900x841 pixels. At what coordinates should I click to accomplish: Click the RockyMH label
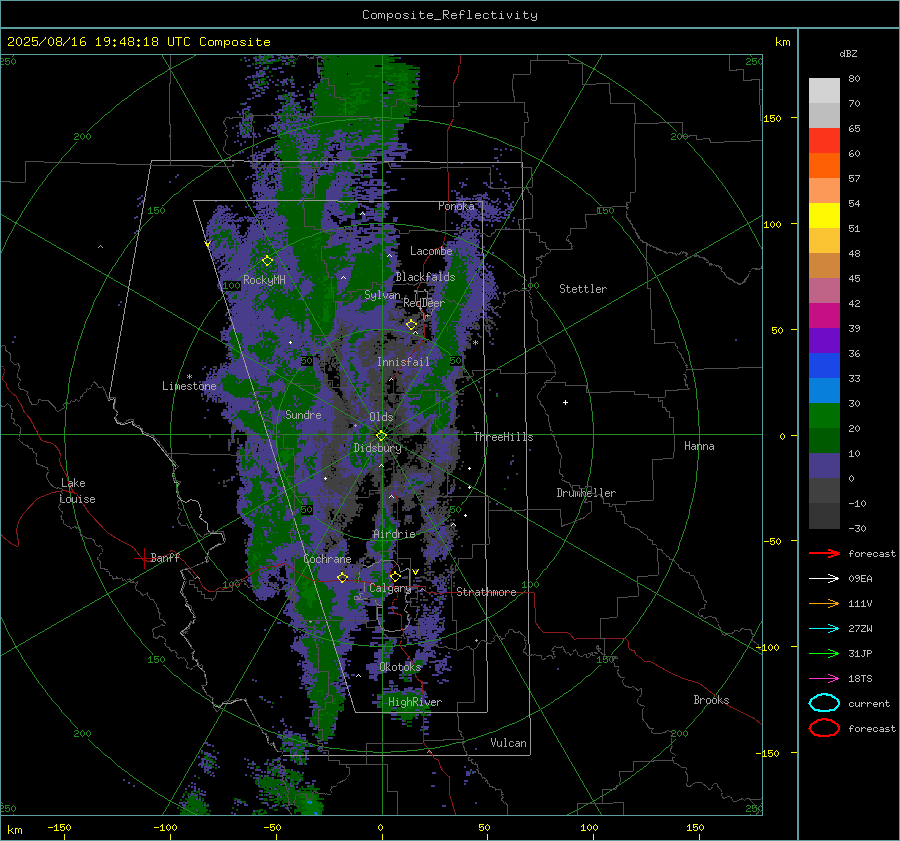tap(264, 280)
